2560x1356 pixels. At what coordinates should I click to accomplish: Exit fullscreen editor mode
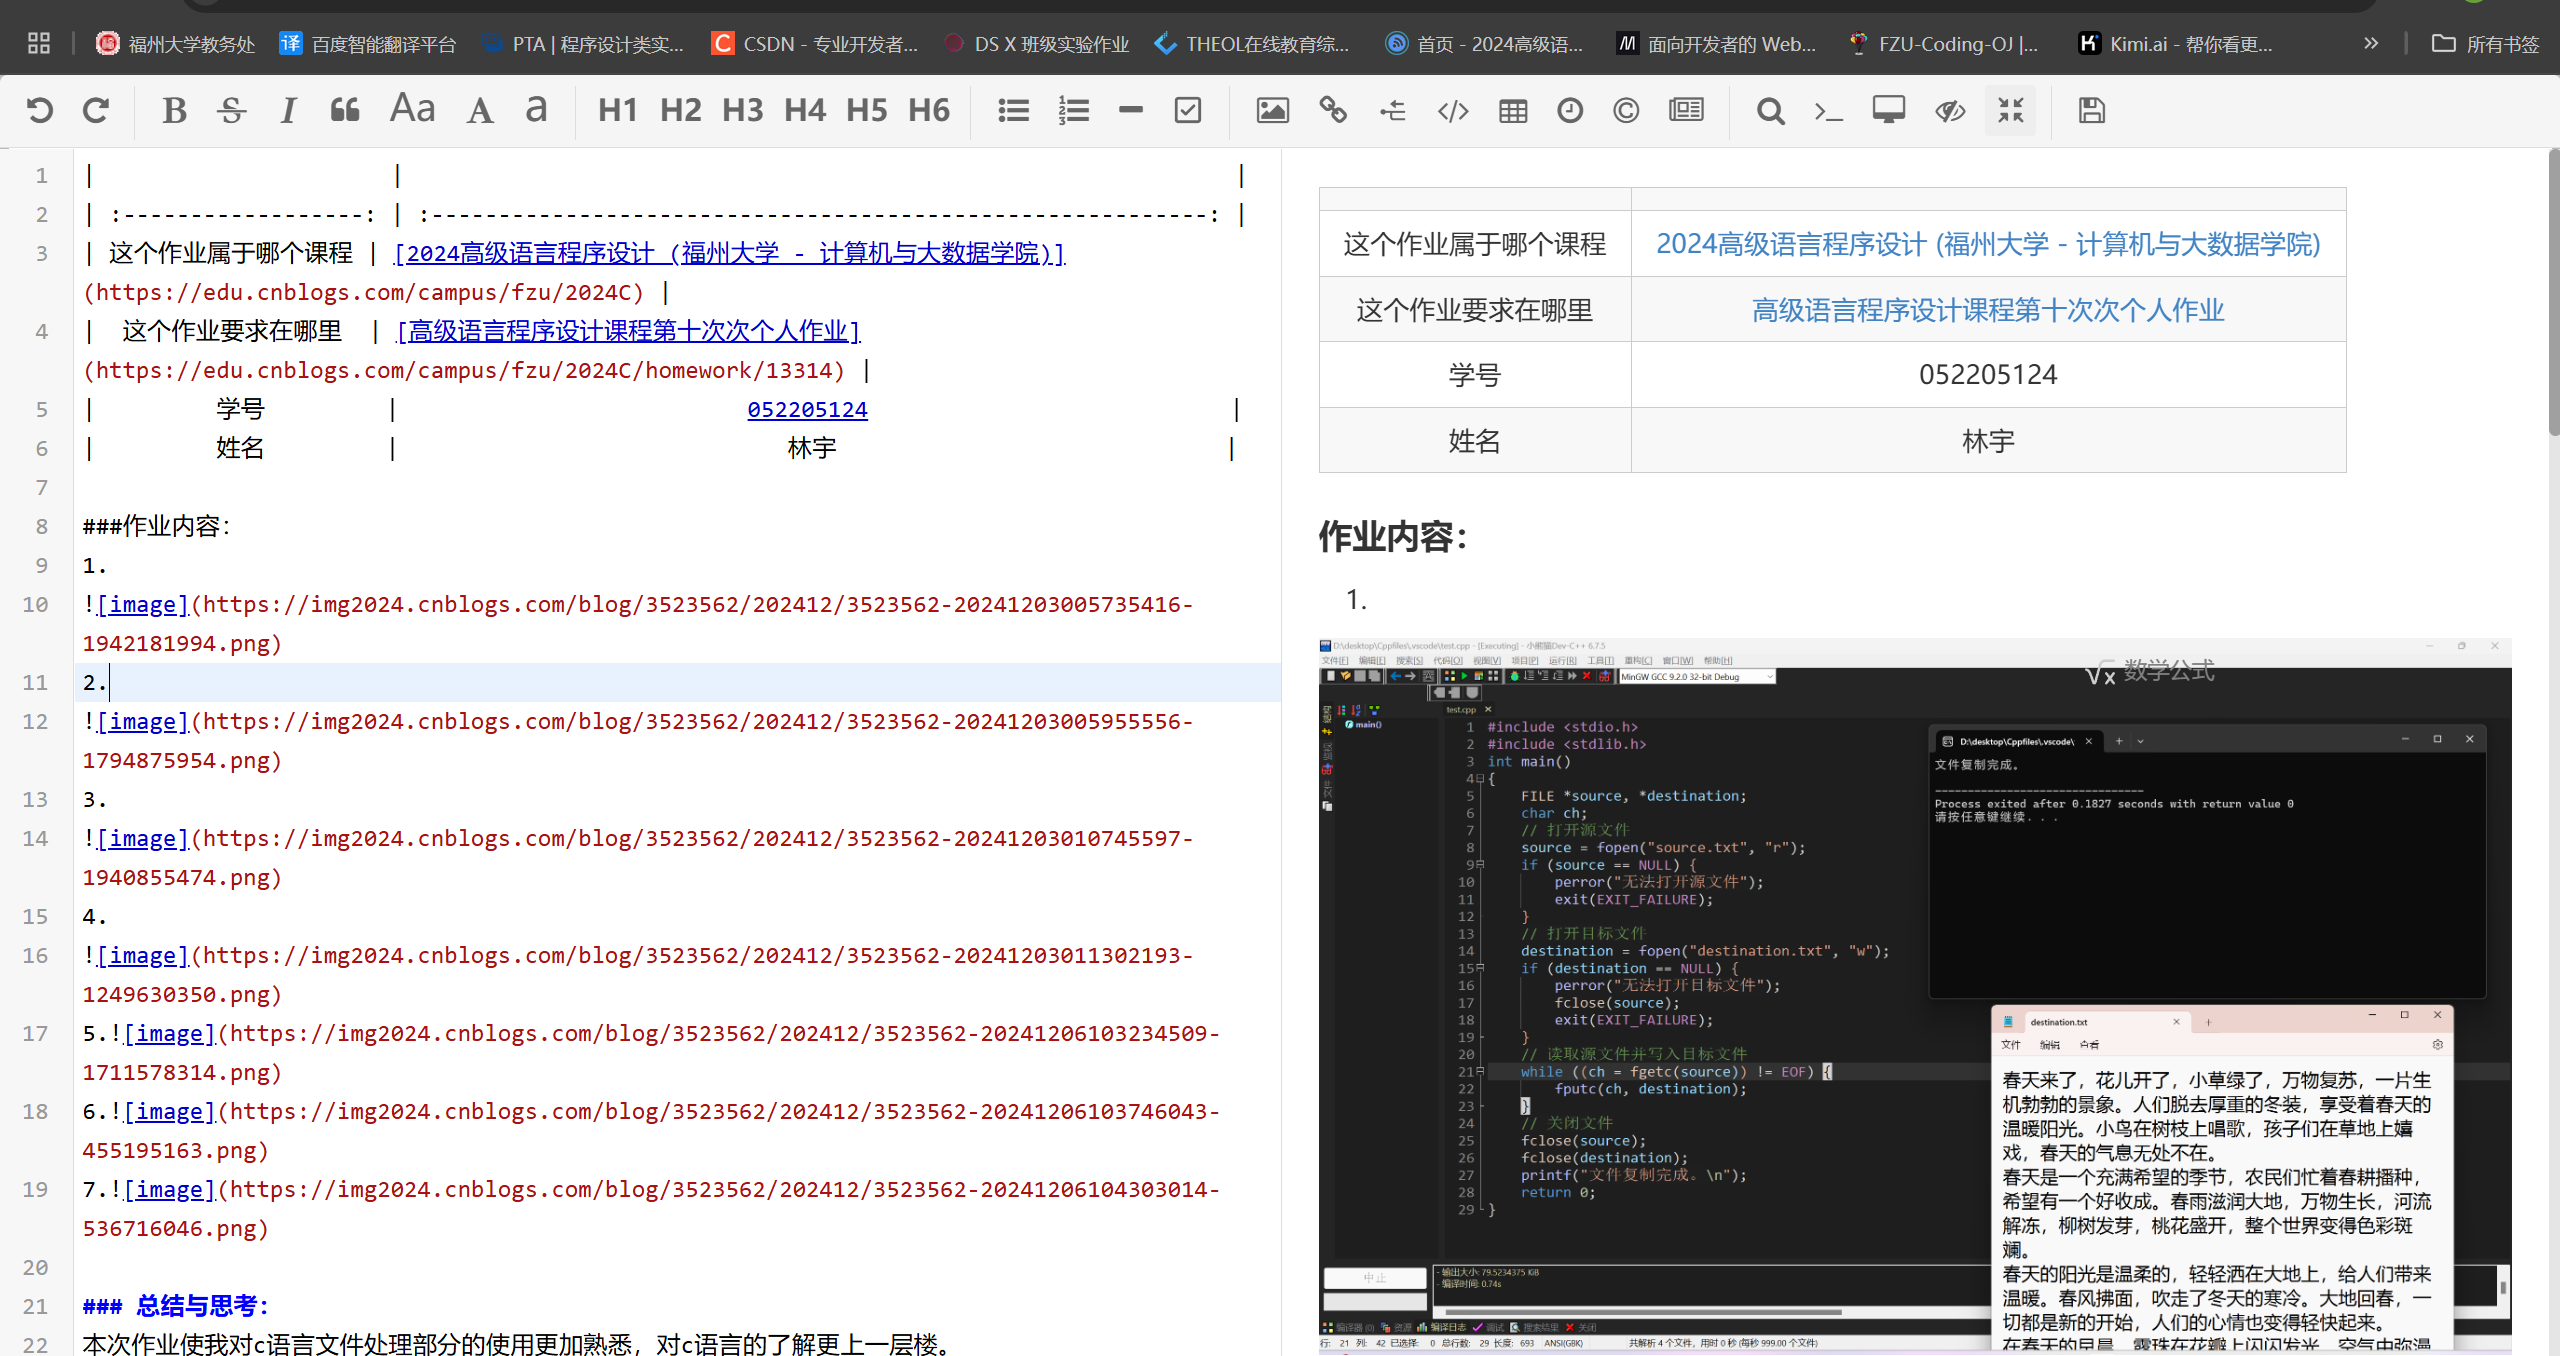(x=2010, y=110)
